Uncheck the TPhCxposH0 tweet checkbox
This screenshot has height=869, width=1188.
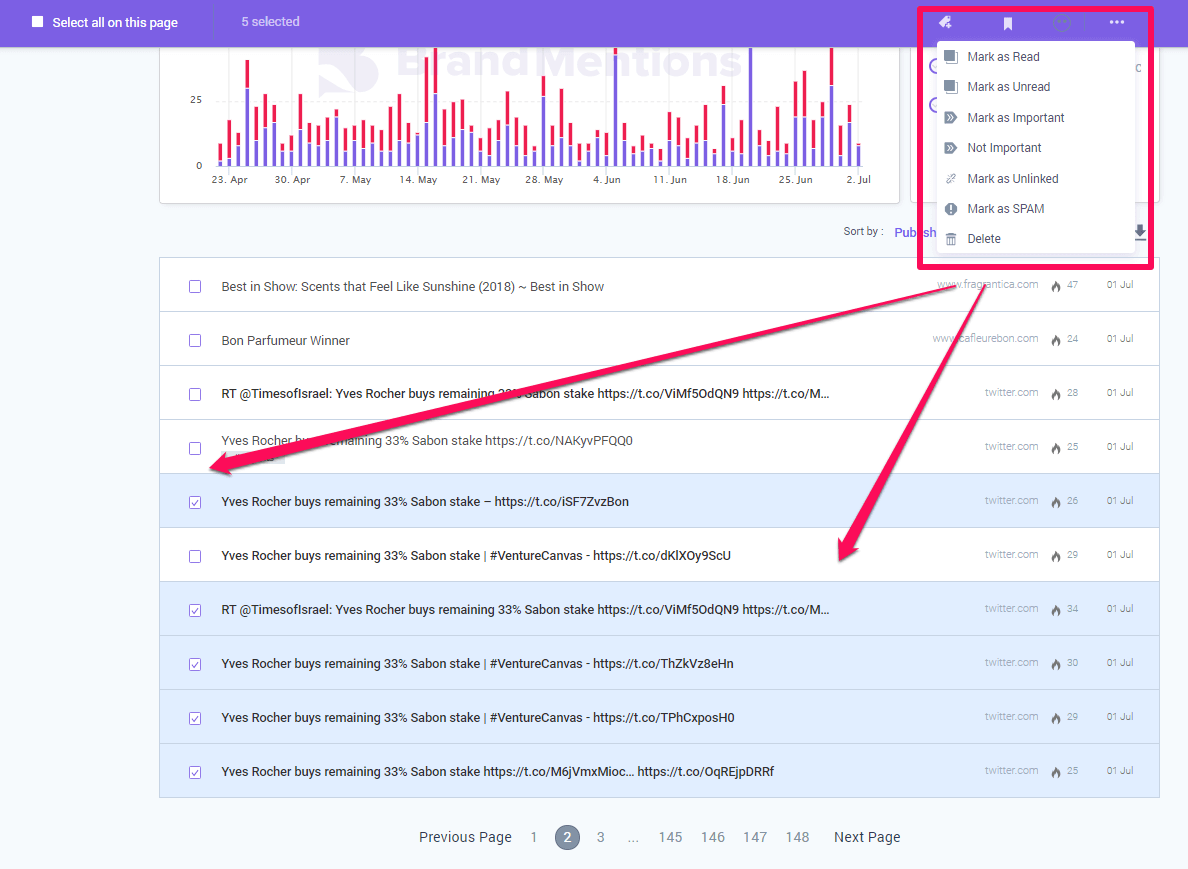point(195,718)
